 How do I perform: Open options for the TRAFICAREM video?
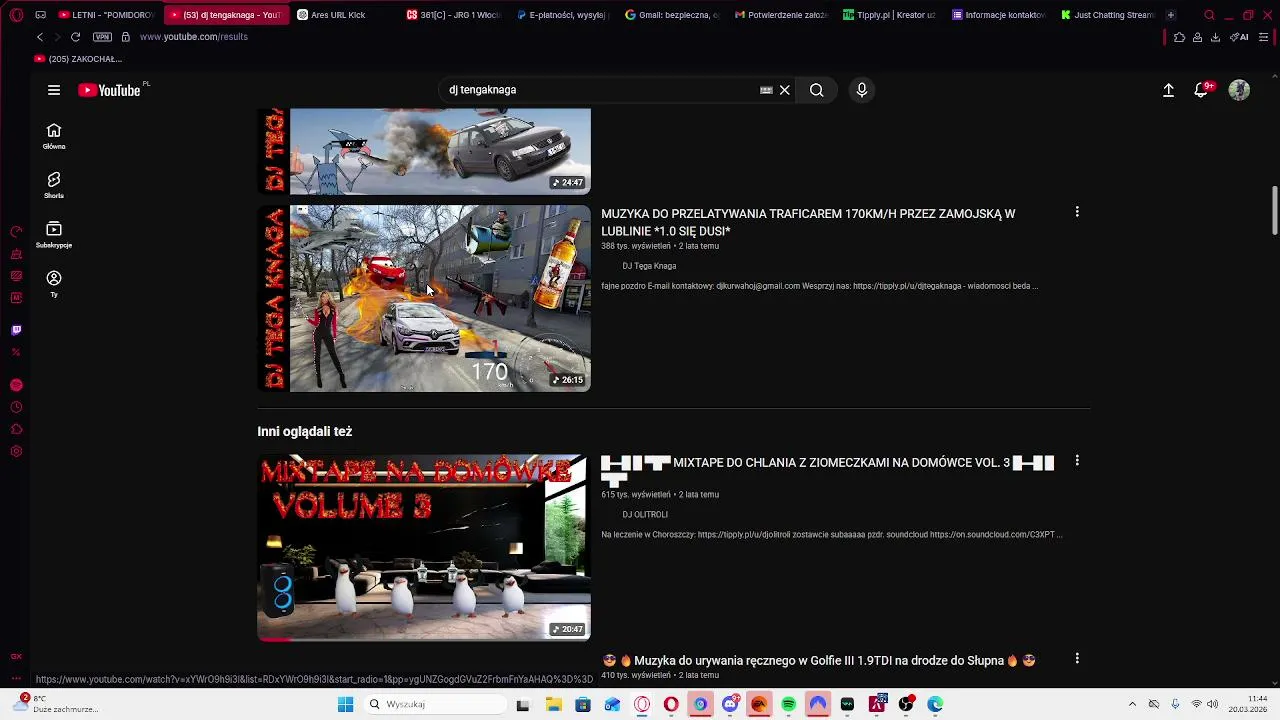(x=1077, y=212)
